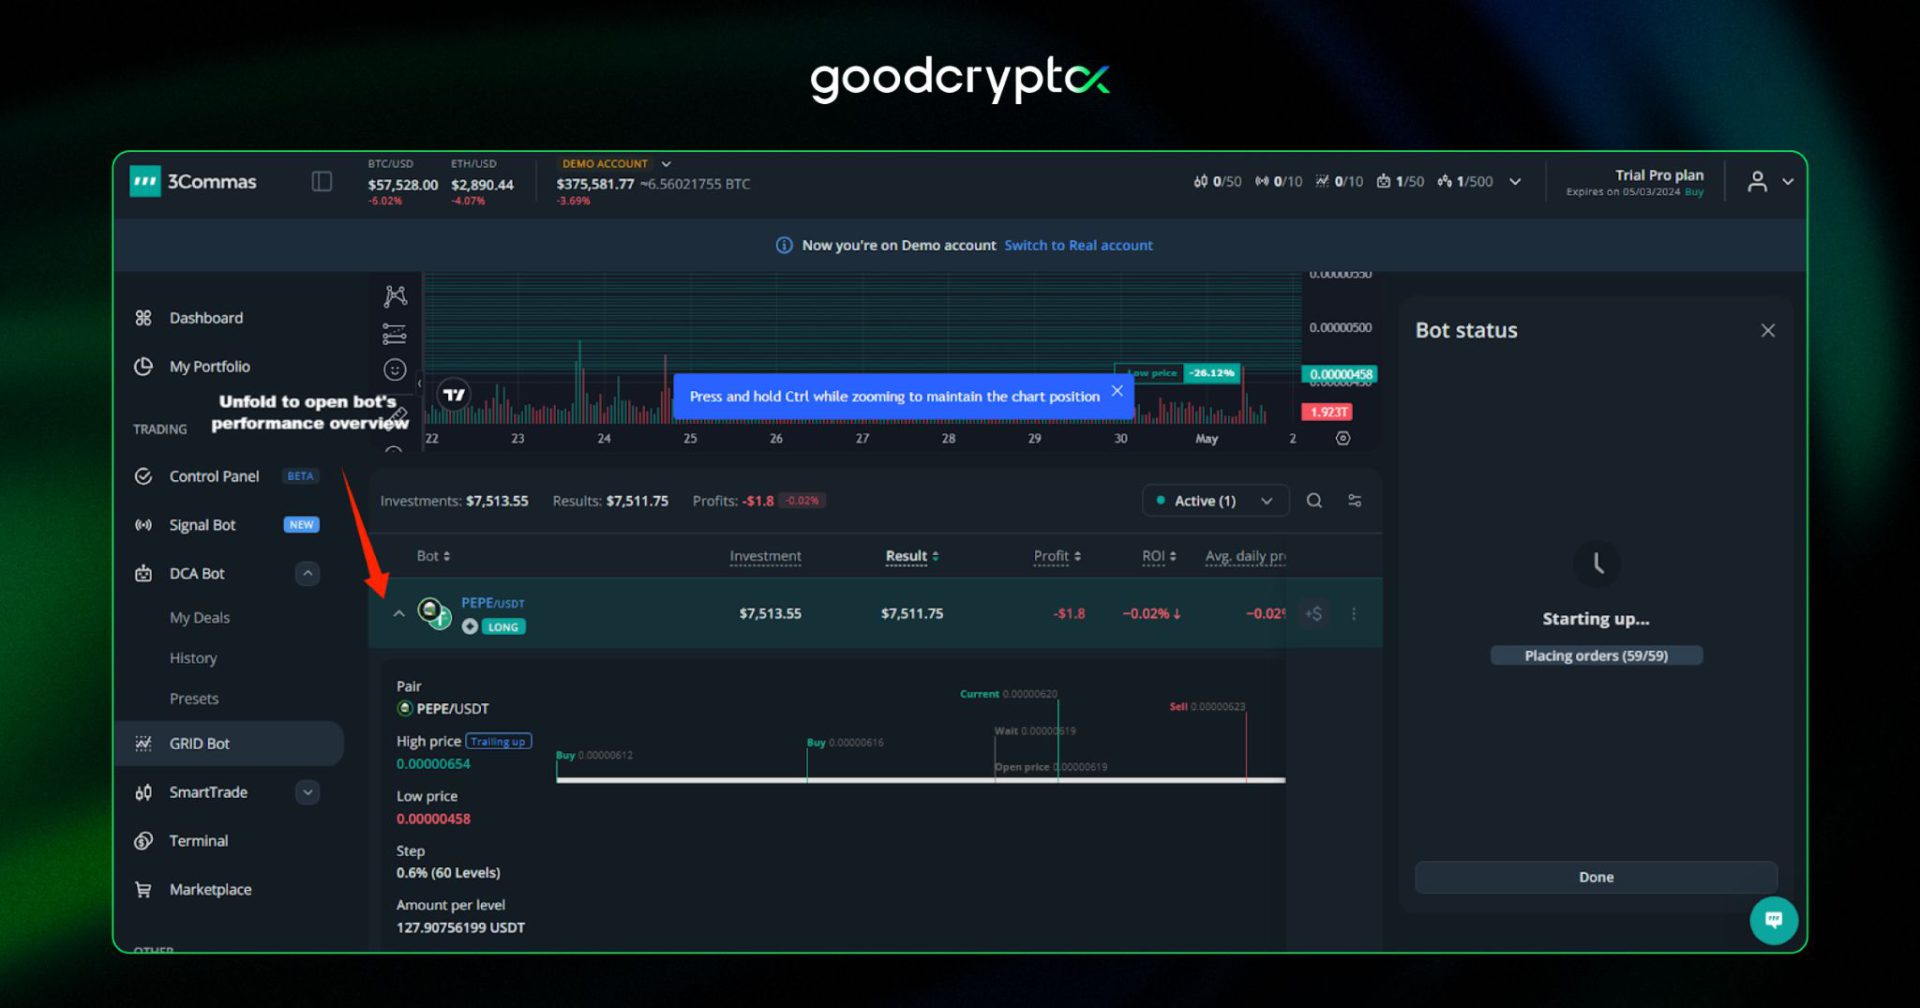Click the Marketplace cart icon
Image resolution: width=1920 pixels, height=1008 pixels.
(143, 889)
